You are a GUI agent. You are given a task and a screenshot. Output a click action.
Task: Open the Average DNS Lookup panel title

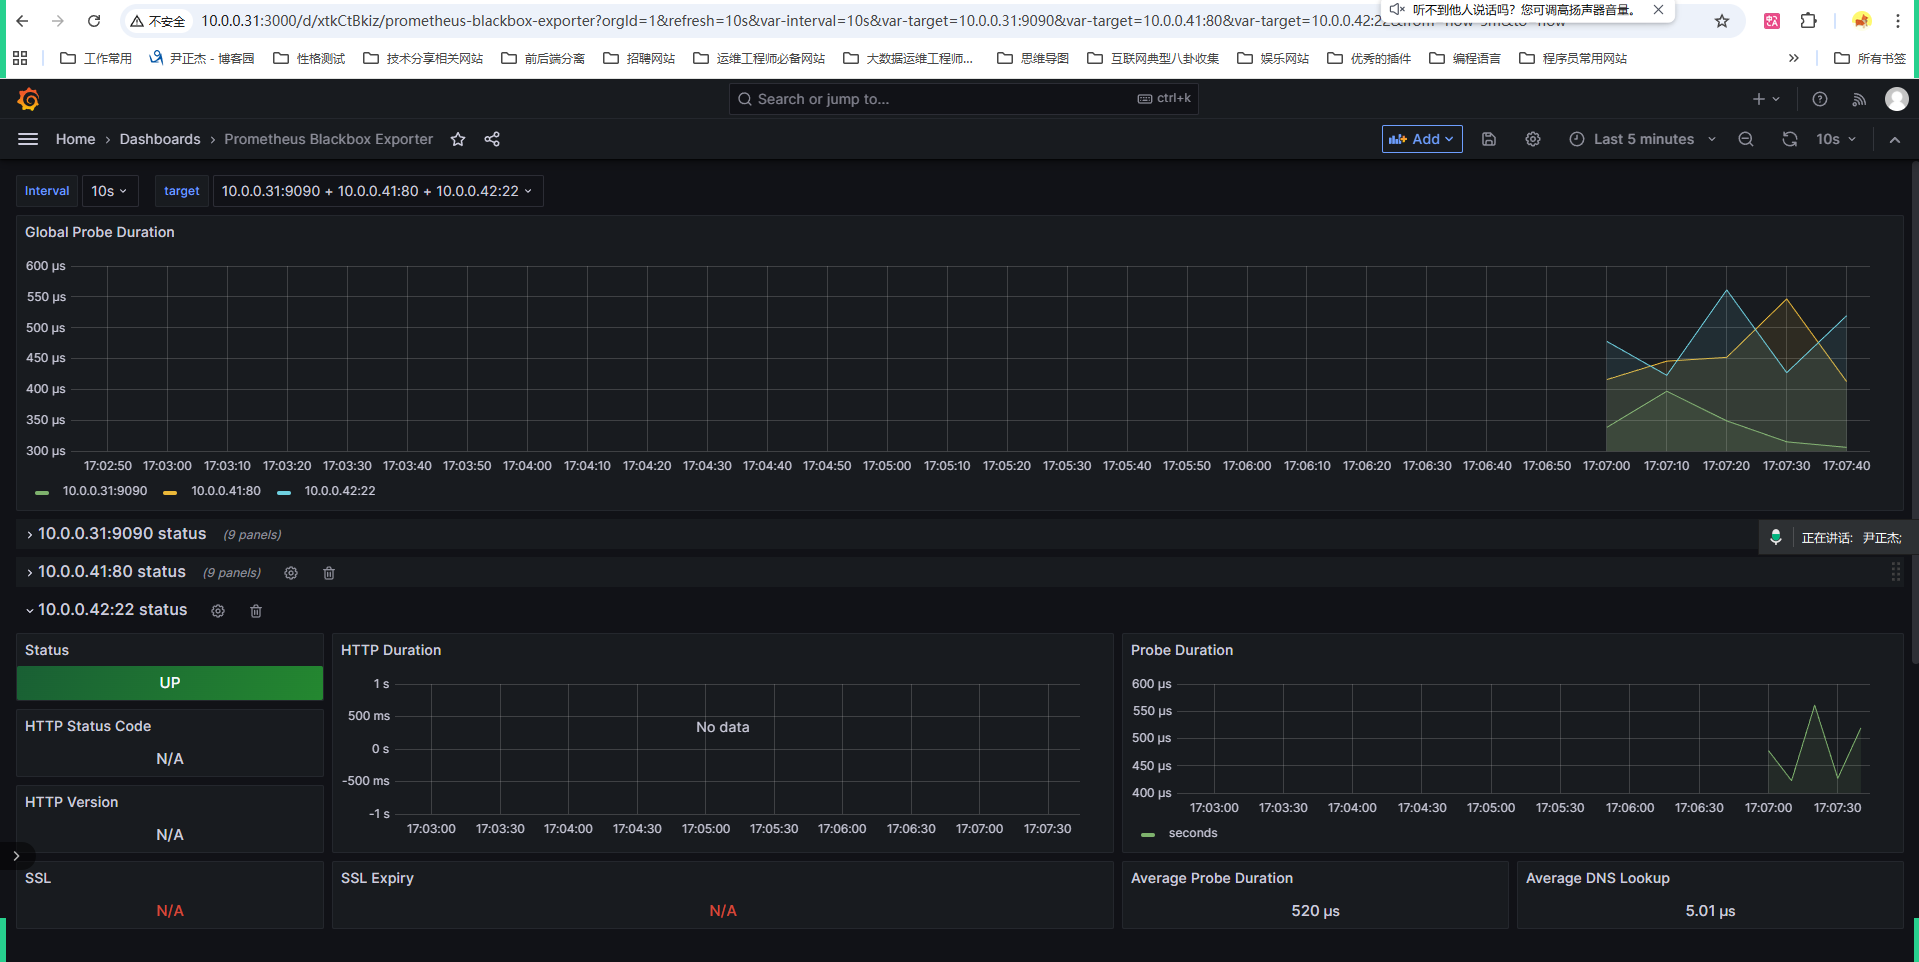pos(1598,878)
